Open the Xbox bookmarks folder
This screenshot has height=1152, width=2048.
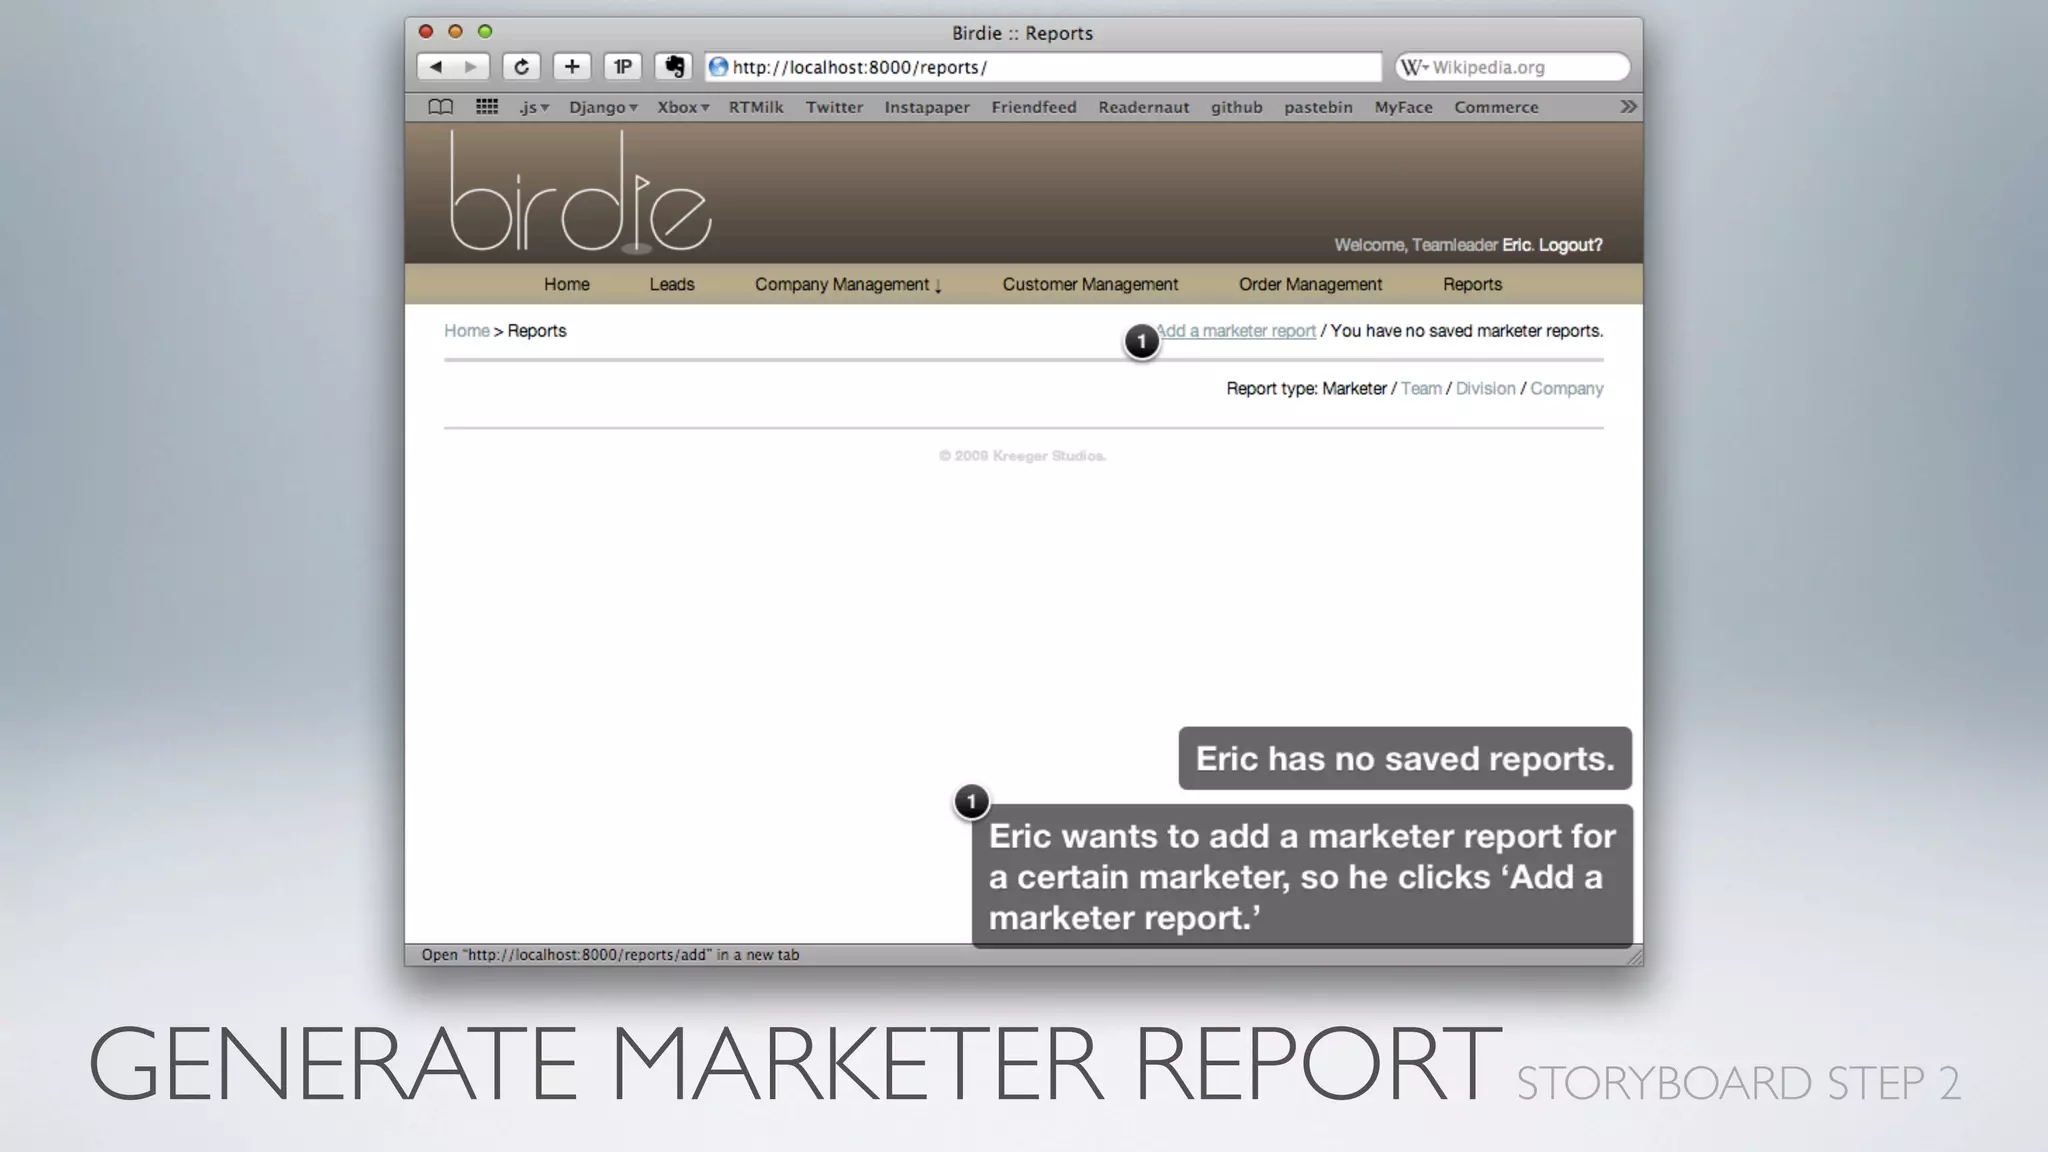point(683,107)
